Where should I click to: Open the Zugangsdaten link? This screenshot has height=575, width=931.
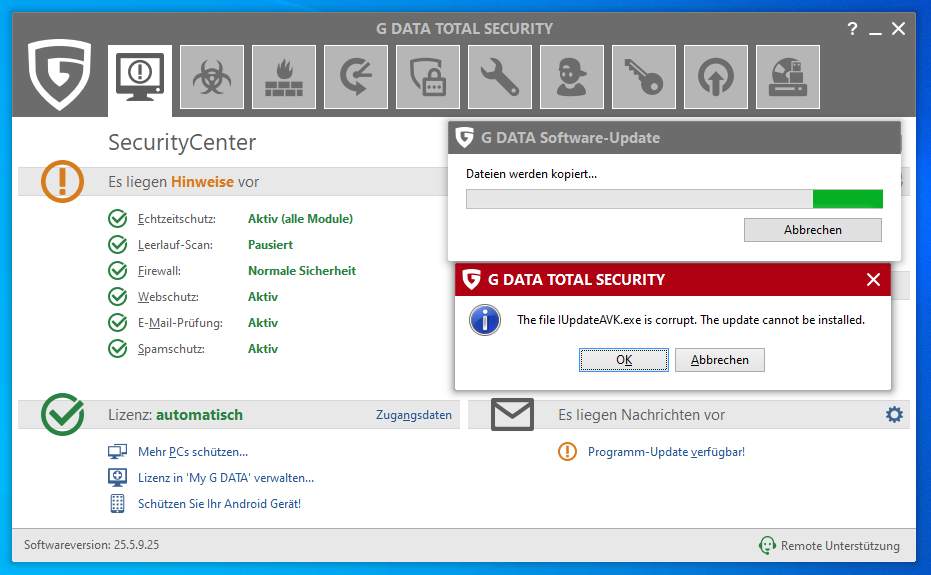[x=414, y=415]
